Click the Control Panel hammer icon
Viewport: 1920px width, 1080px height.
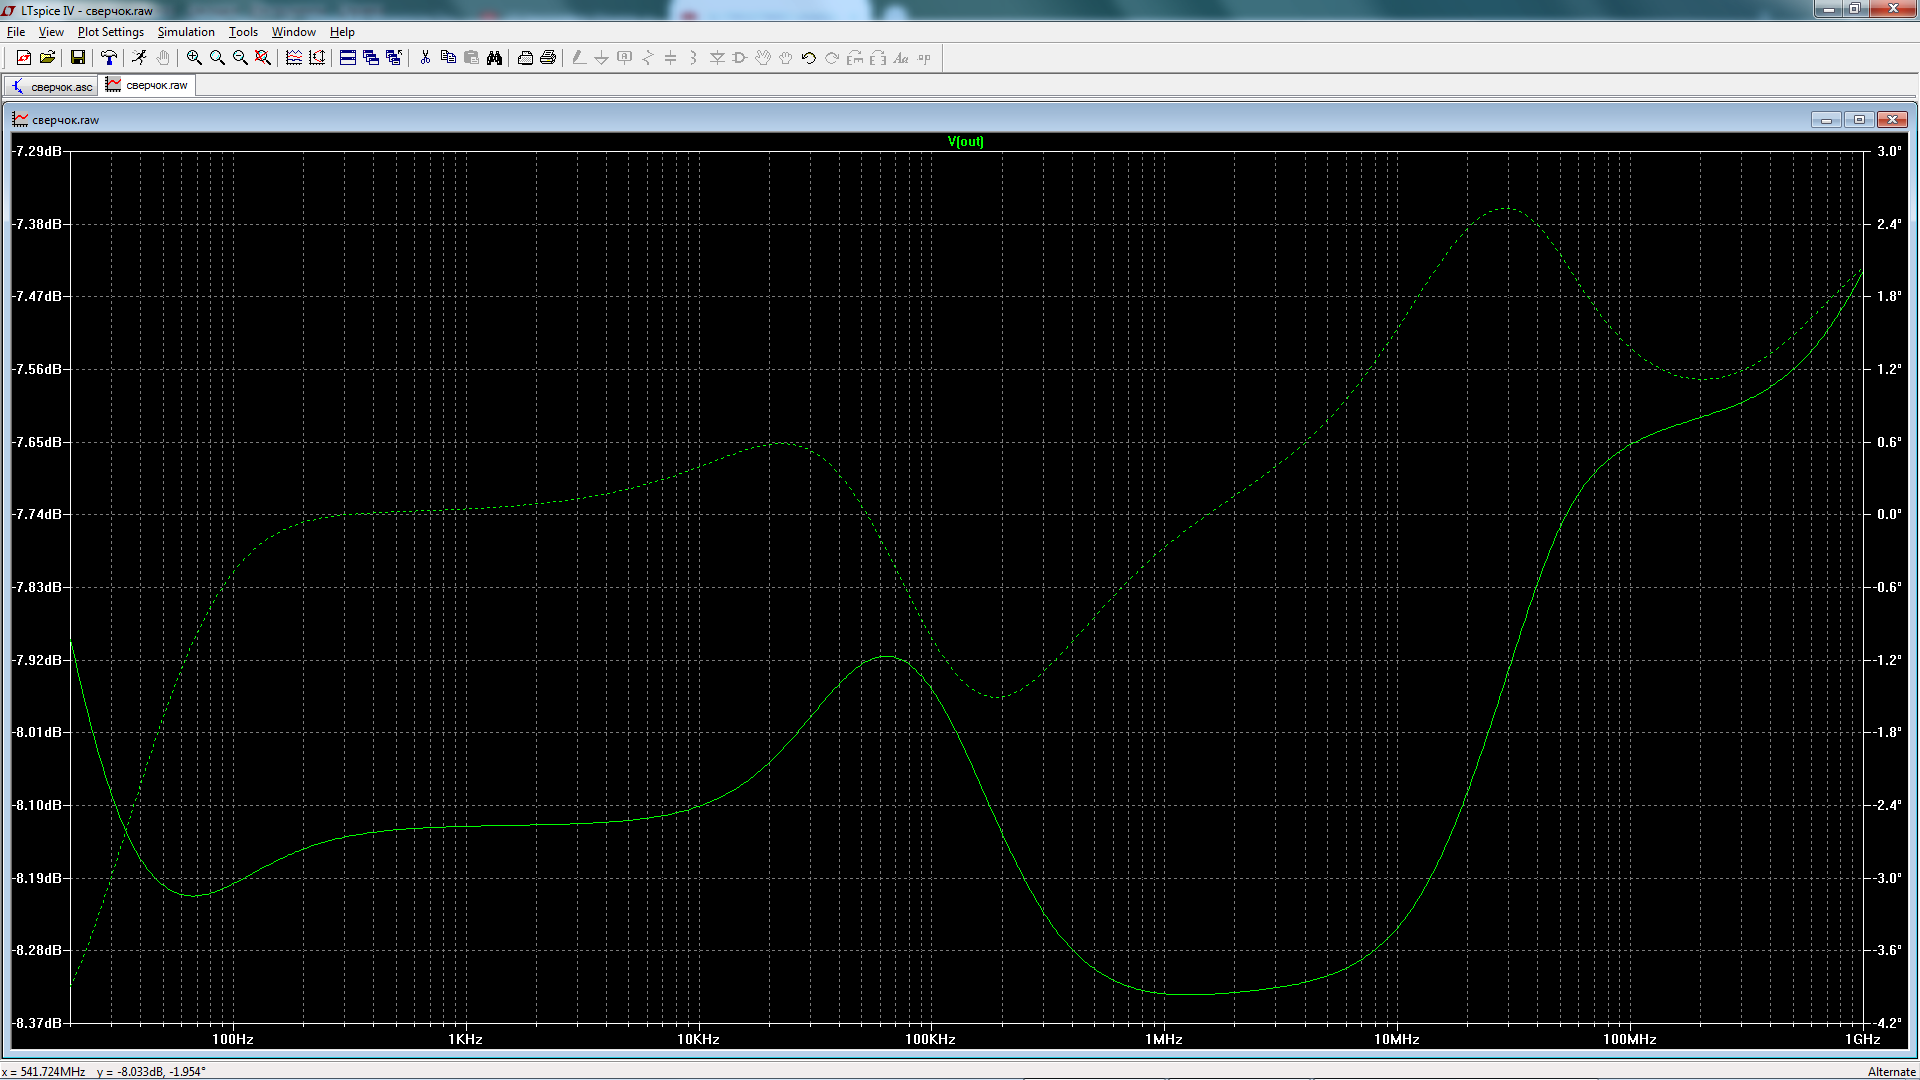click(x=108, y=58)
